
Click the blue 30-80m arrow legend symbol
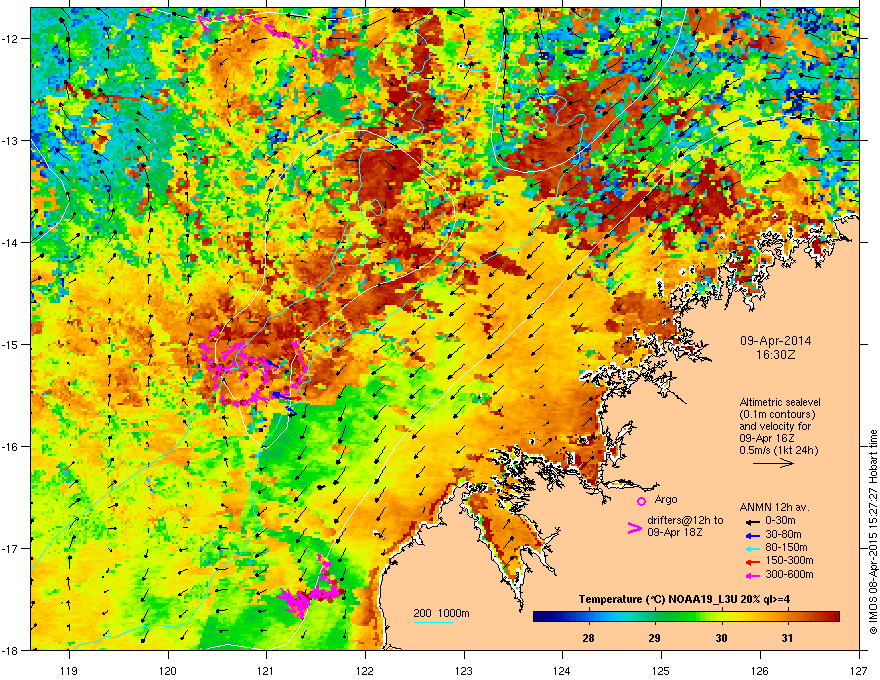click(x=752, y=535)
